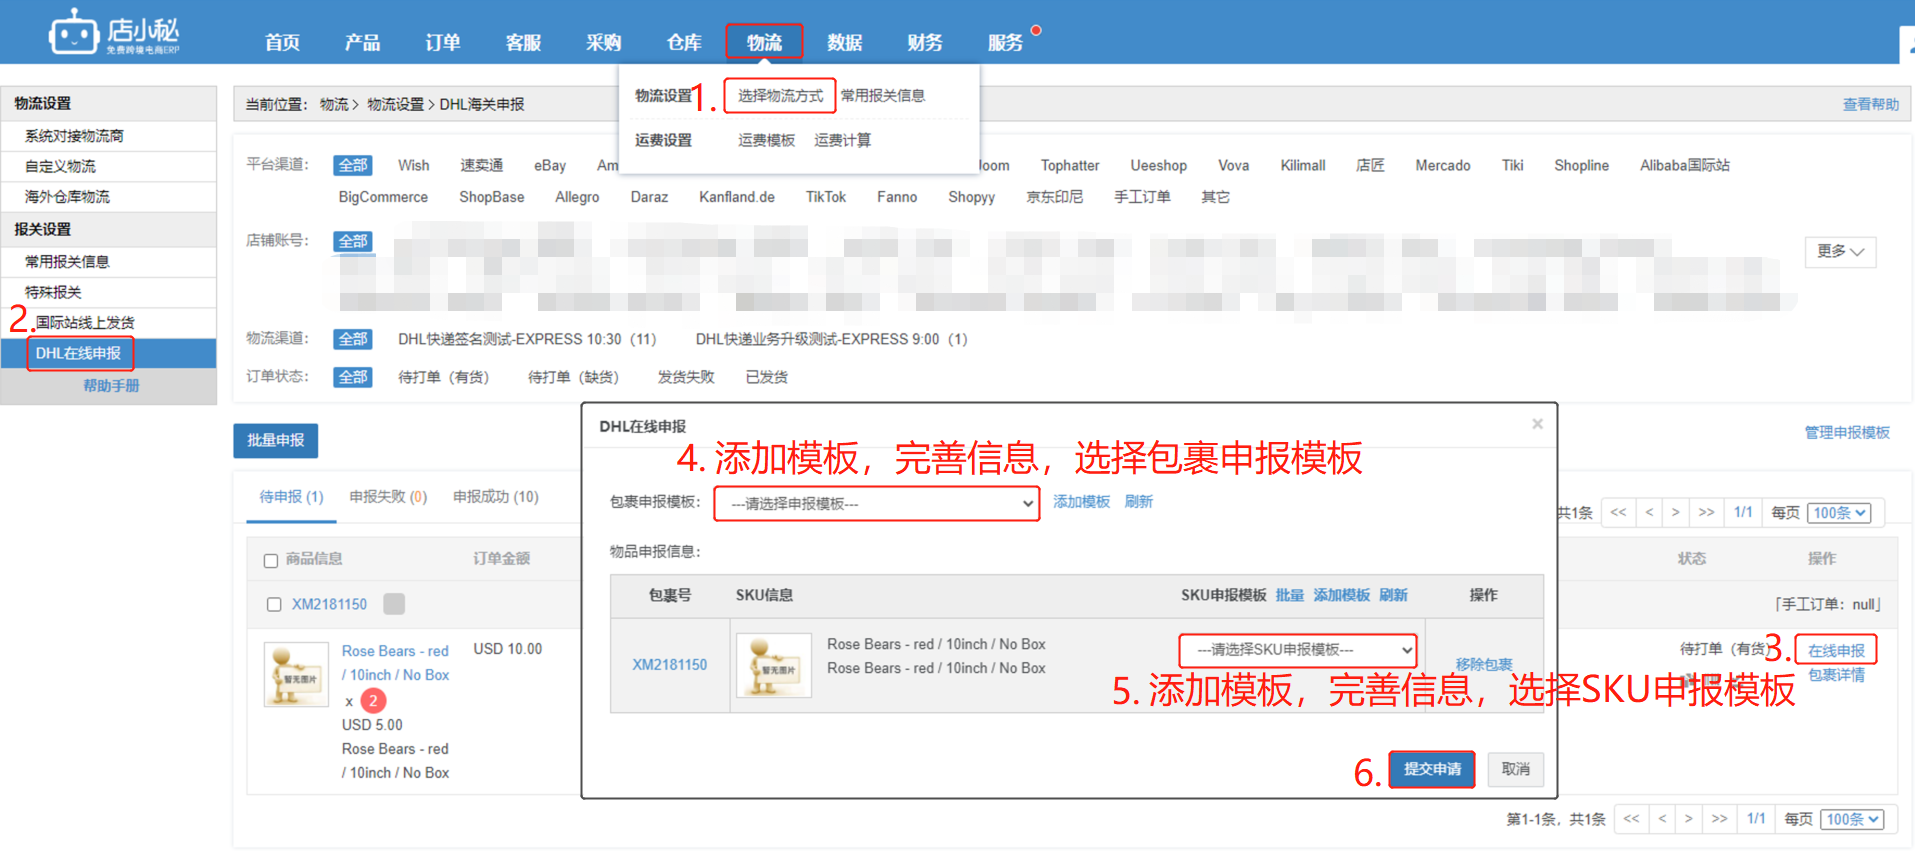
Task: Open the 首页 top menu
Action: tap(282, 42)
